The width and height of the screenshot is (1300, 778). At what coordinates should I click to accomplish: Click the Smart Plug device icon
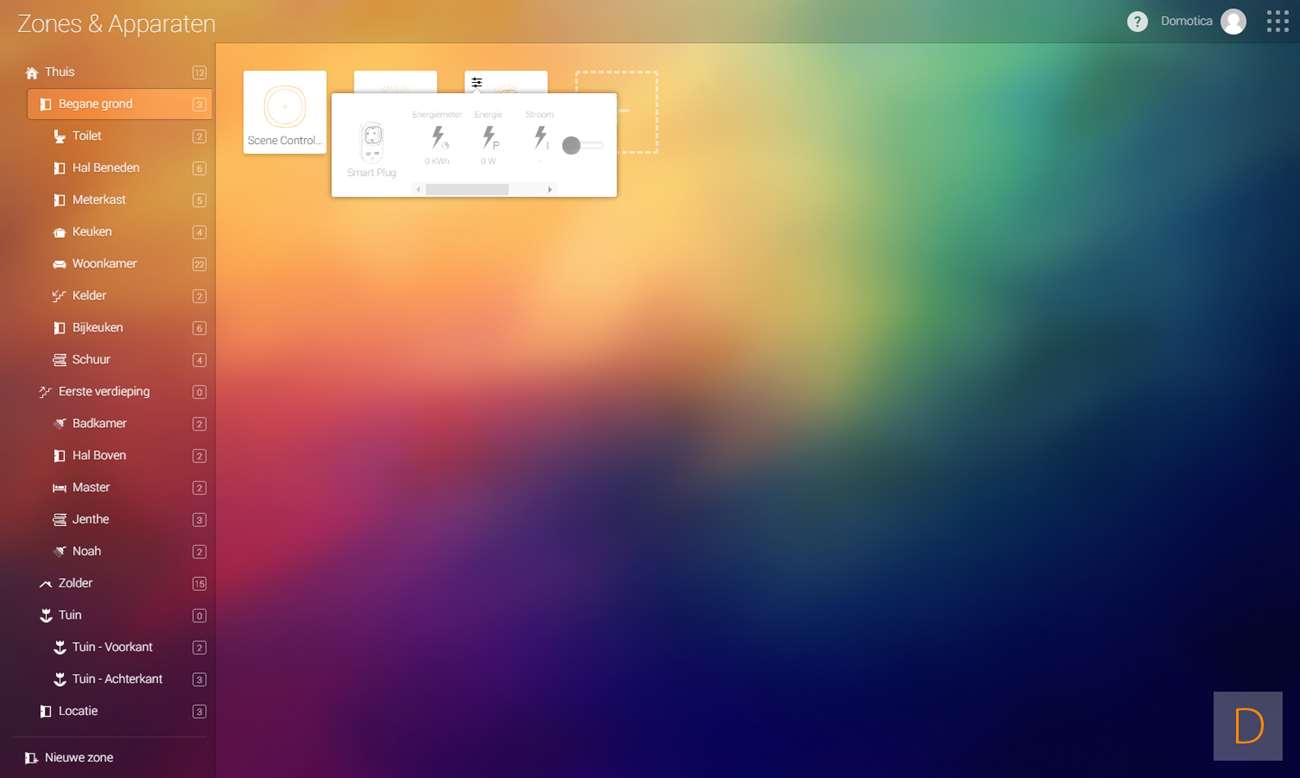pyautogui.click(x=372, y=141)
